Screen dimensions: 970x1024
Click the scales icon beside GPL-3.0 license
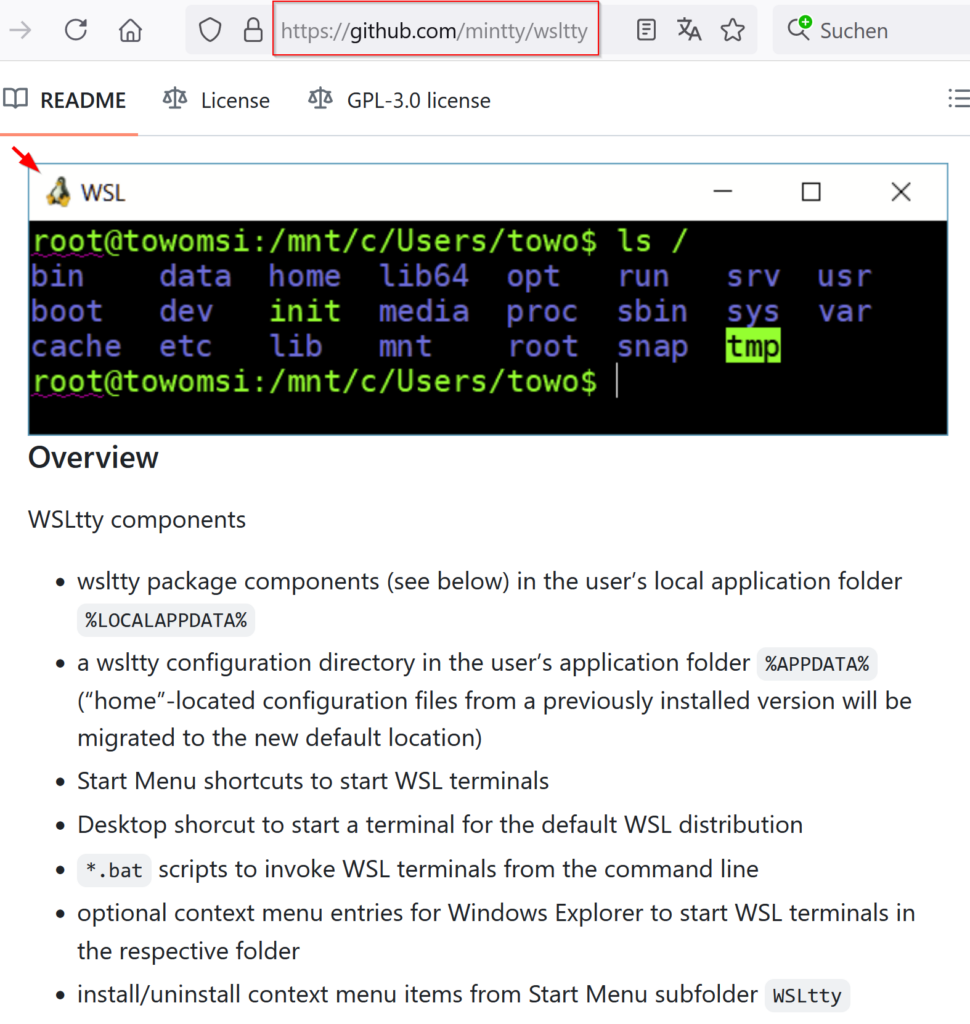click(319, 99)
